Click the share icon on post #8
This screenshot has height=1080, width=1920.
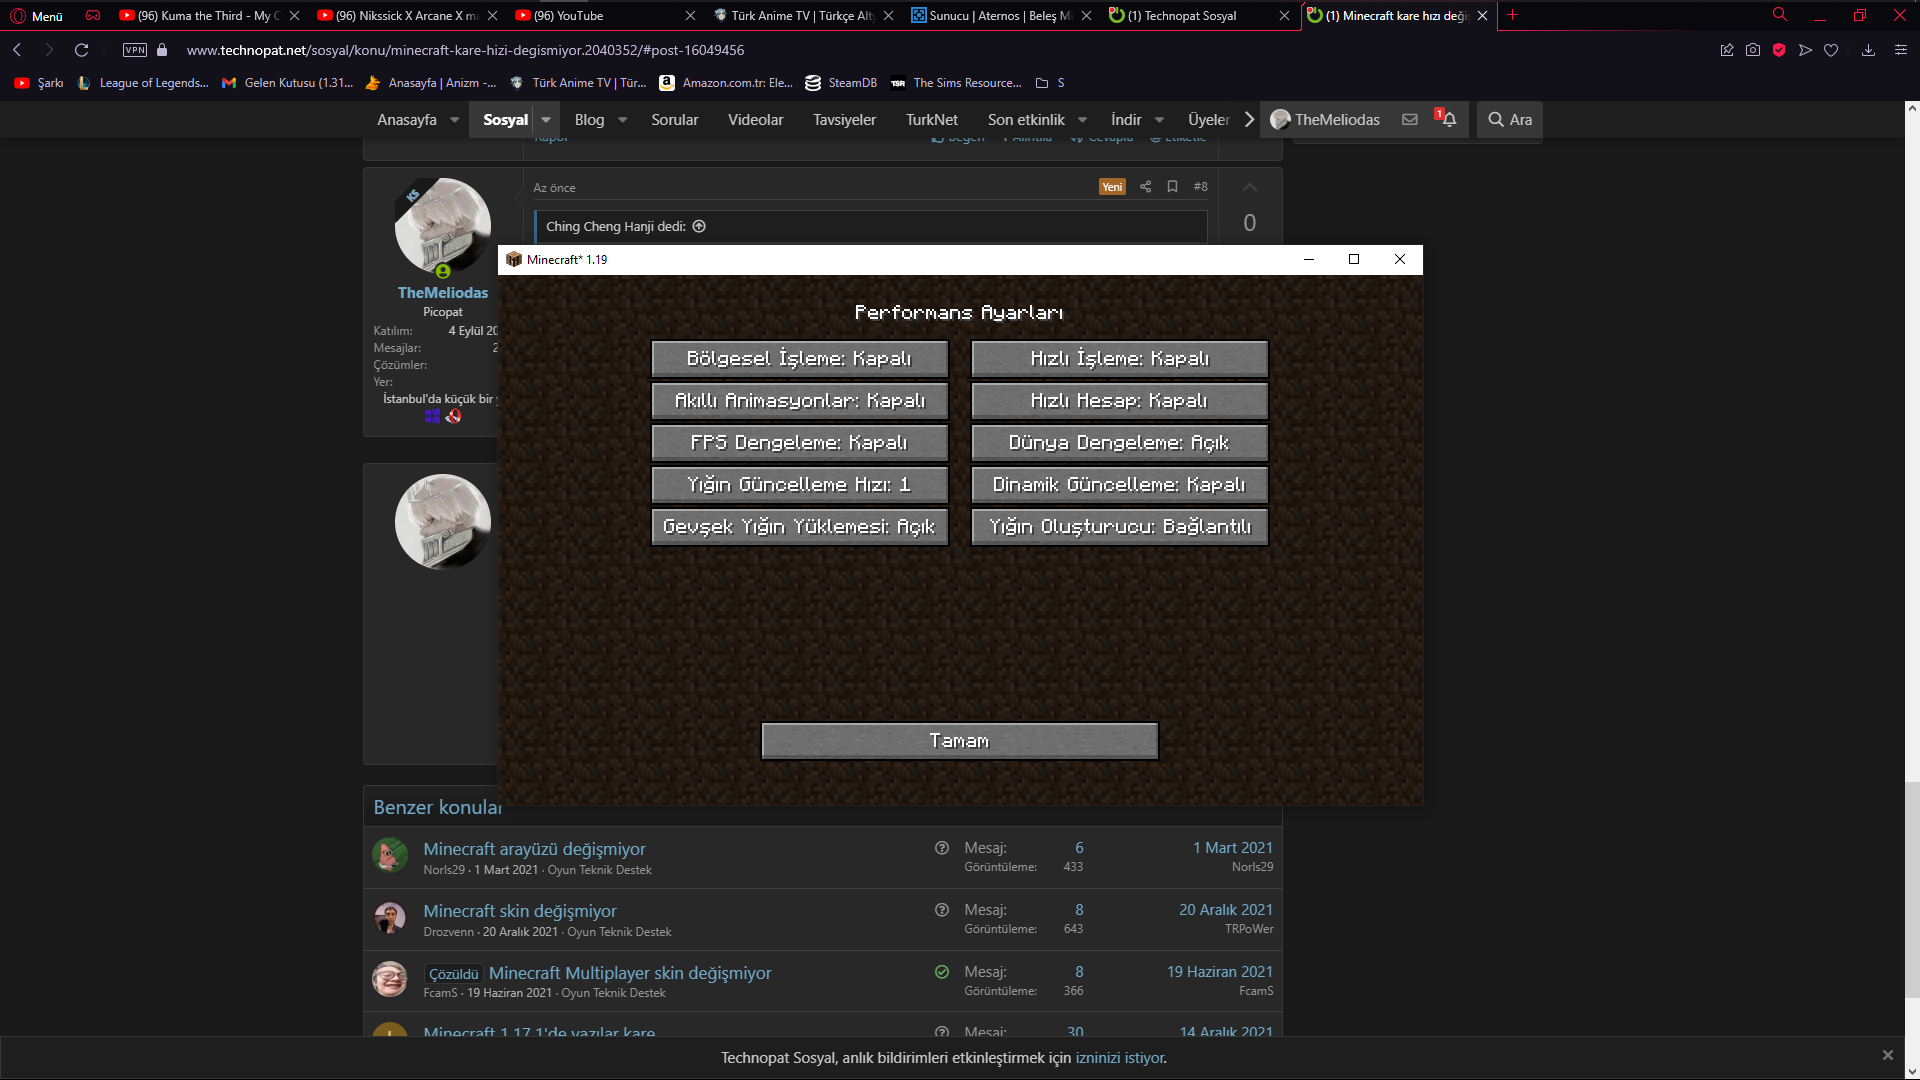tap(1145, 187)
